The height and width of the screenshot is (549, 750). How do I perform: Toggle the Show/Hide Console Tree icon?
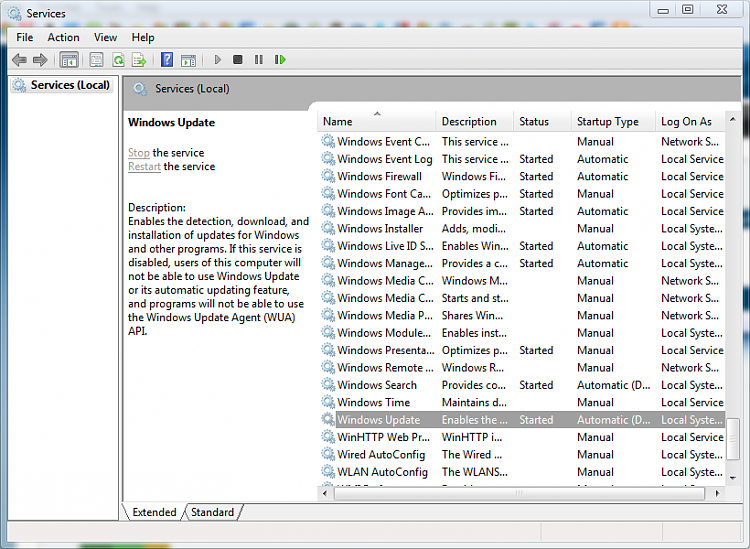69,60
